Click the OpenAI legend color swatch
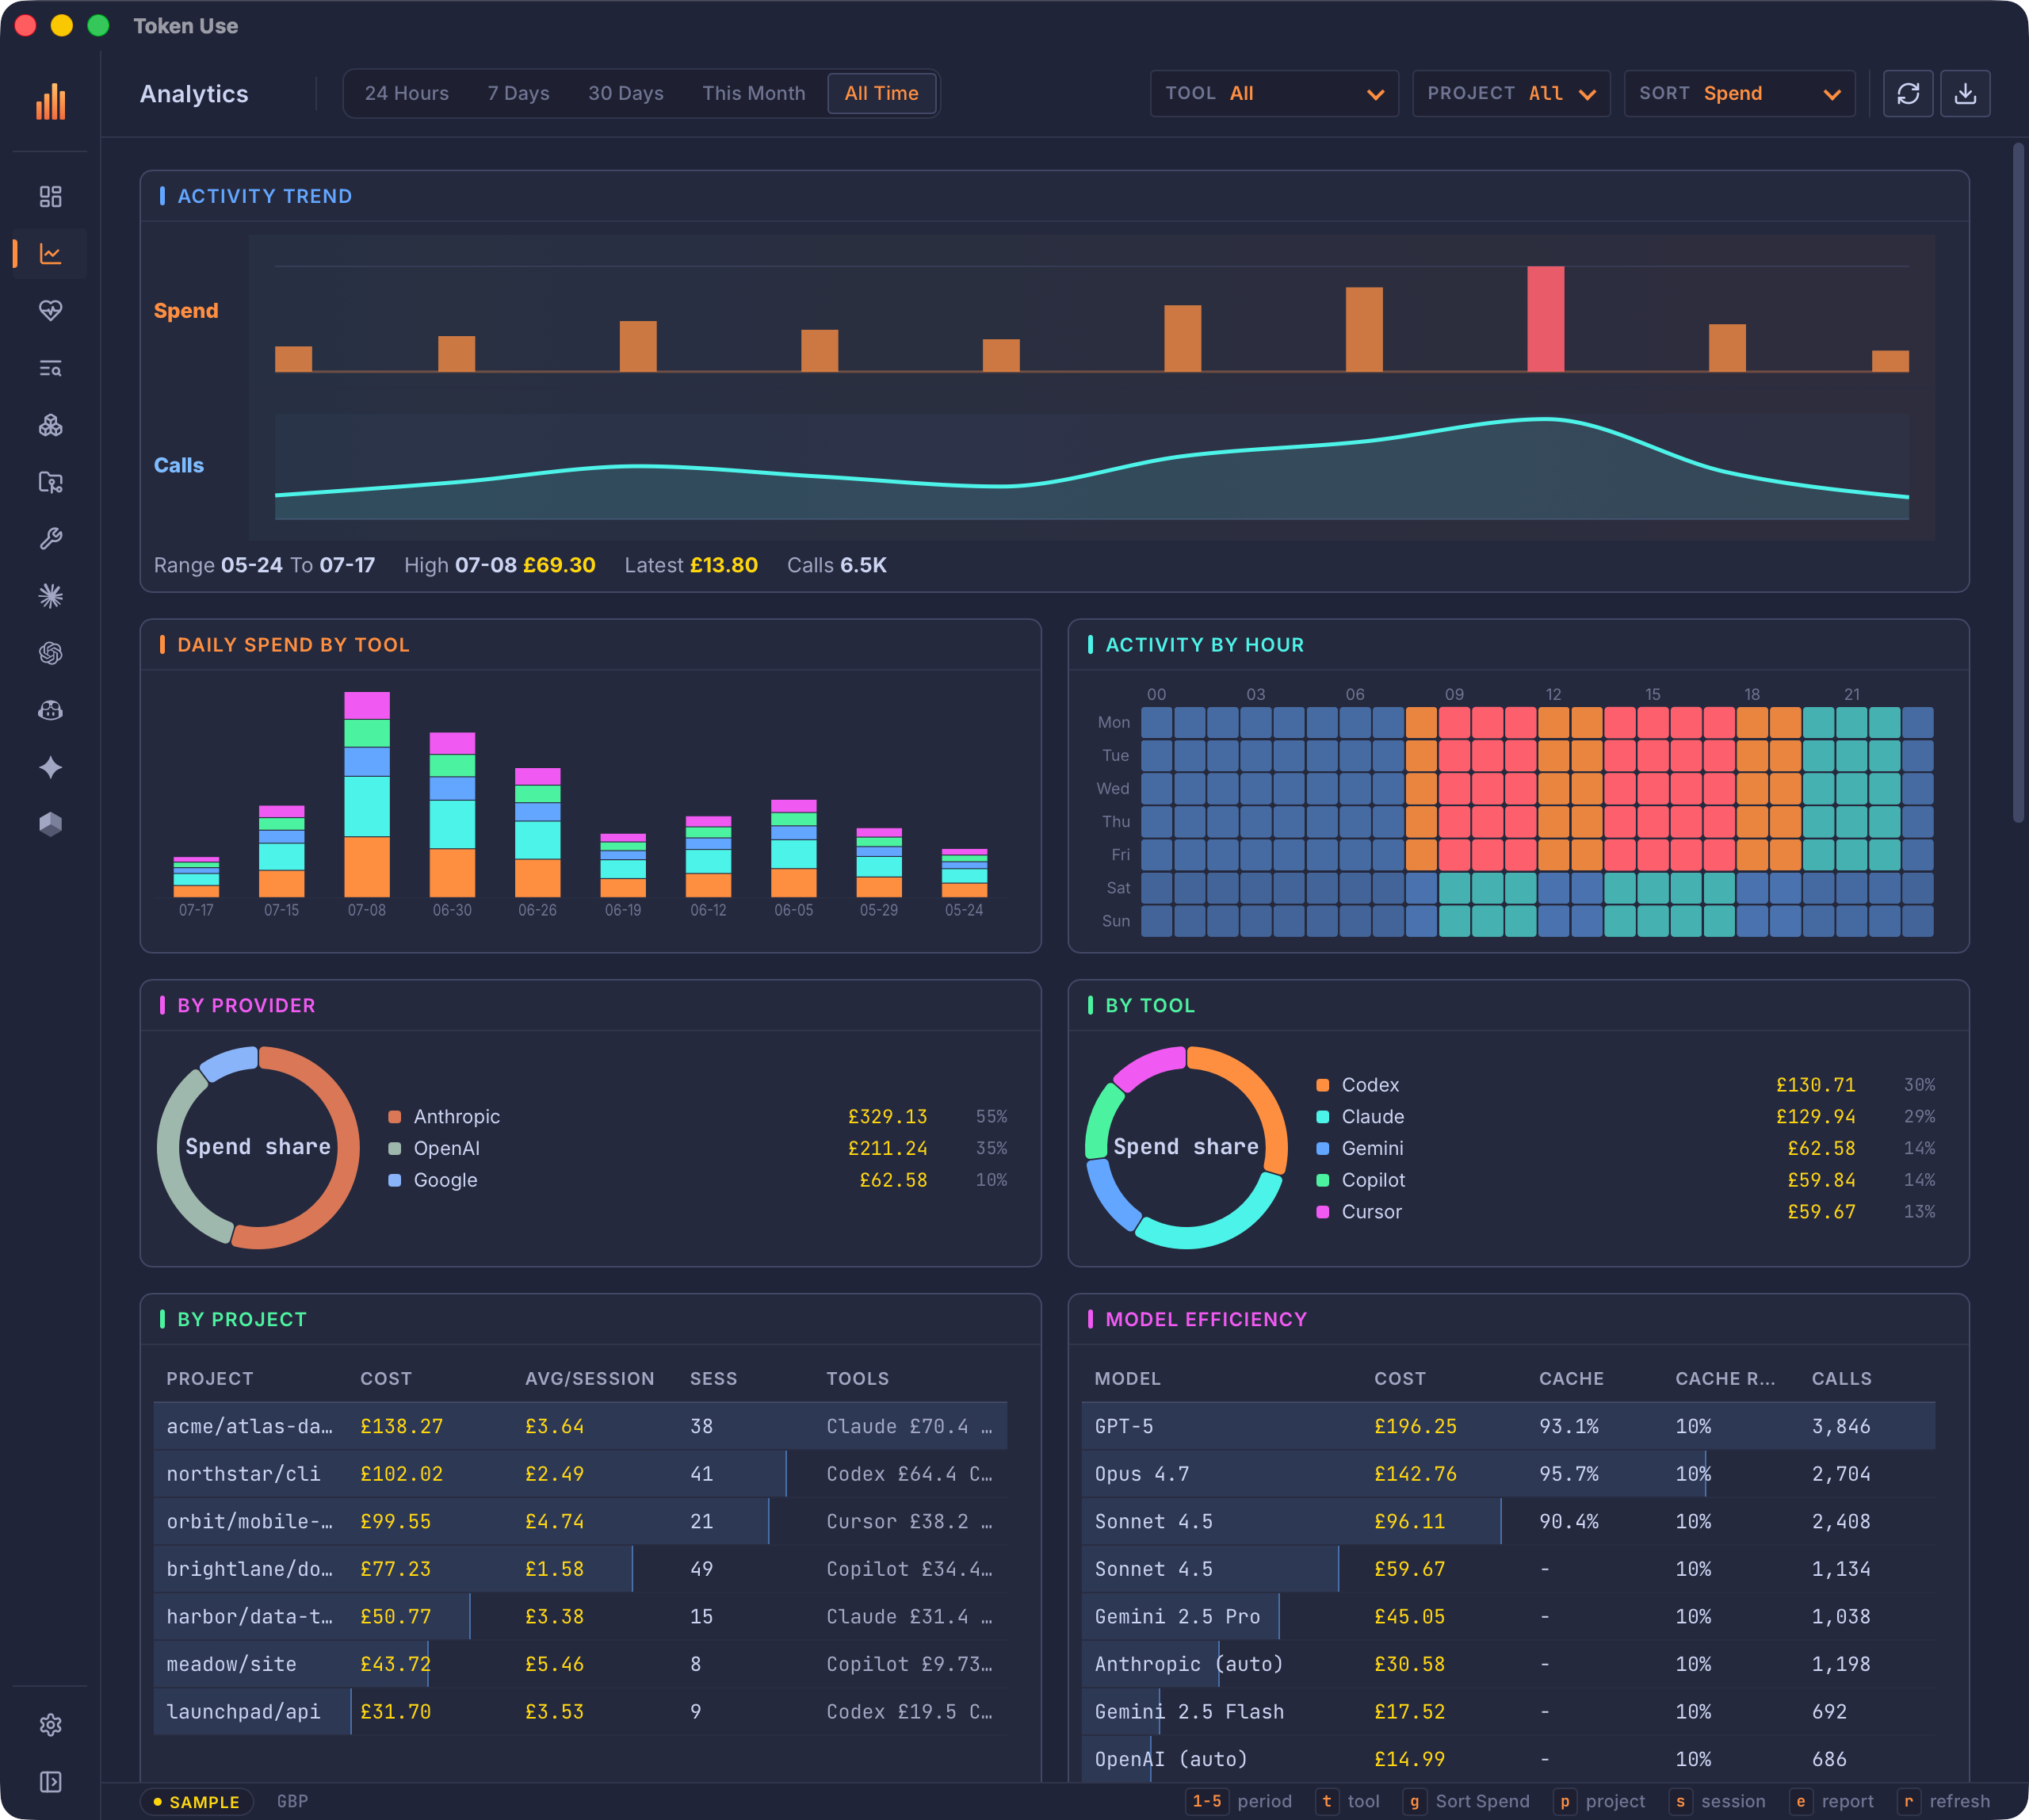 [395, 1148]
